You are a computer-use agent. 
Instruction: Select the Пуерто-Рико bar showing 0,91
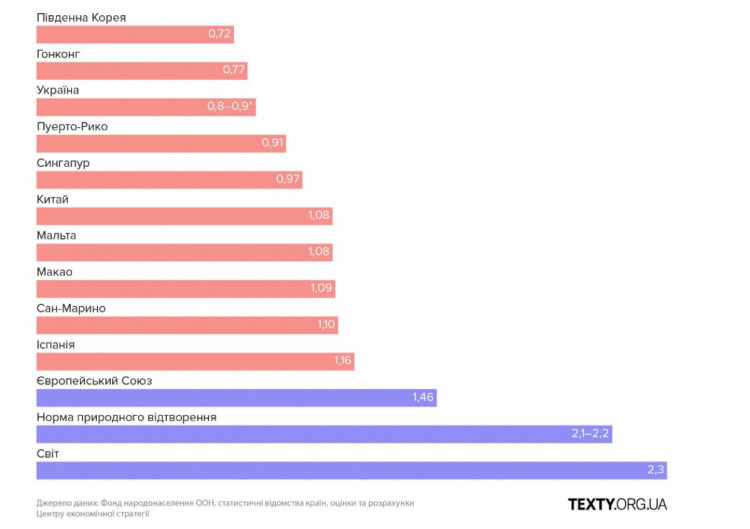[161, 143]
